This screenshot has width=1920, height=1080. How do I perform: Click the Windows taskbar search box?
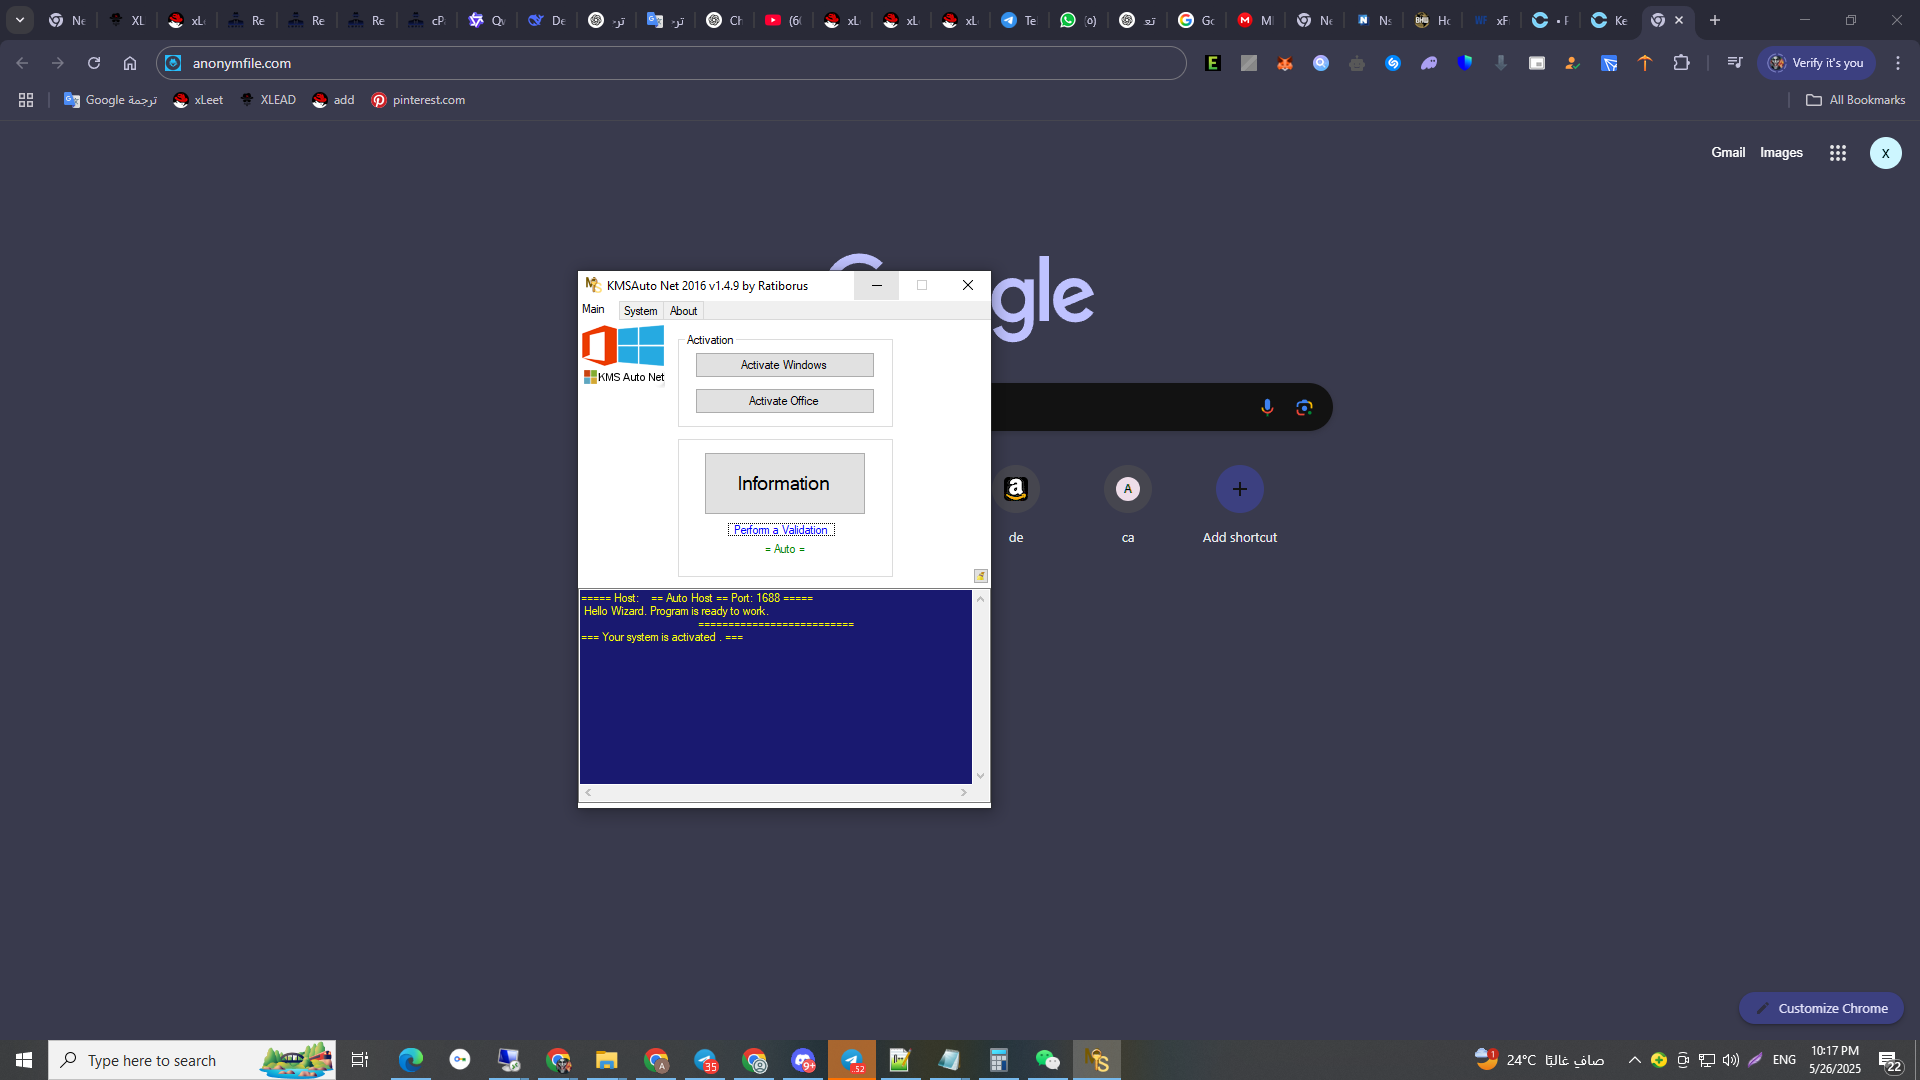tap(192, 1060)
